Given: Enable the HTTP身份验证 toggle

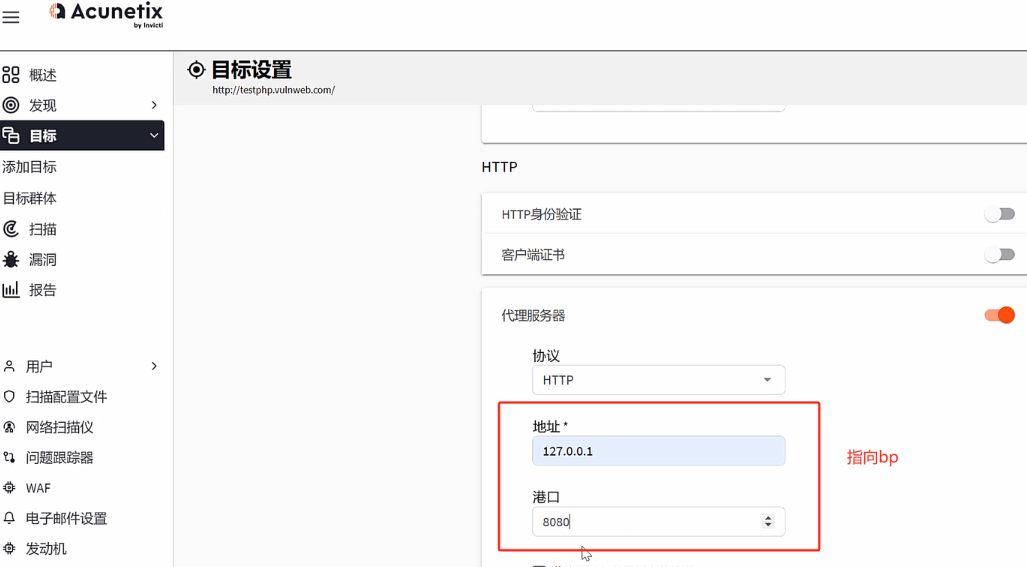Looking at the screenshot, I should point(999,214).
